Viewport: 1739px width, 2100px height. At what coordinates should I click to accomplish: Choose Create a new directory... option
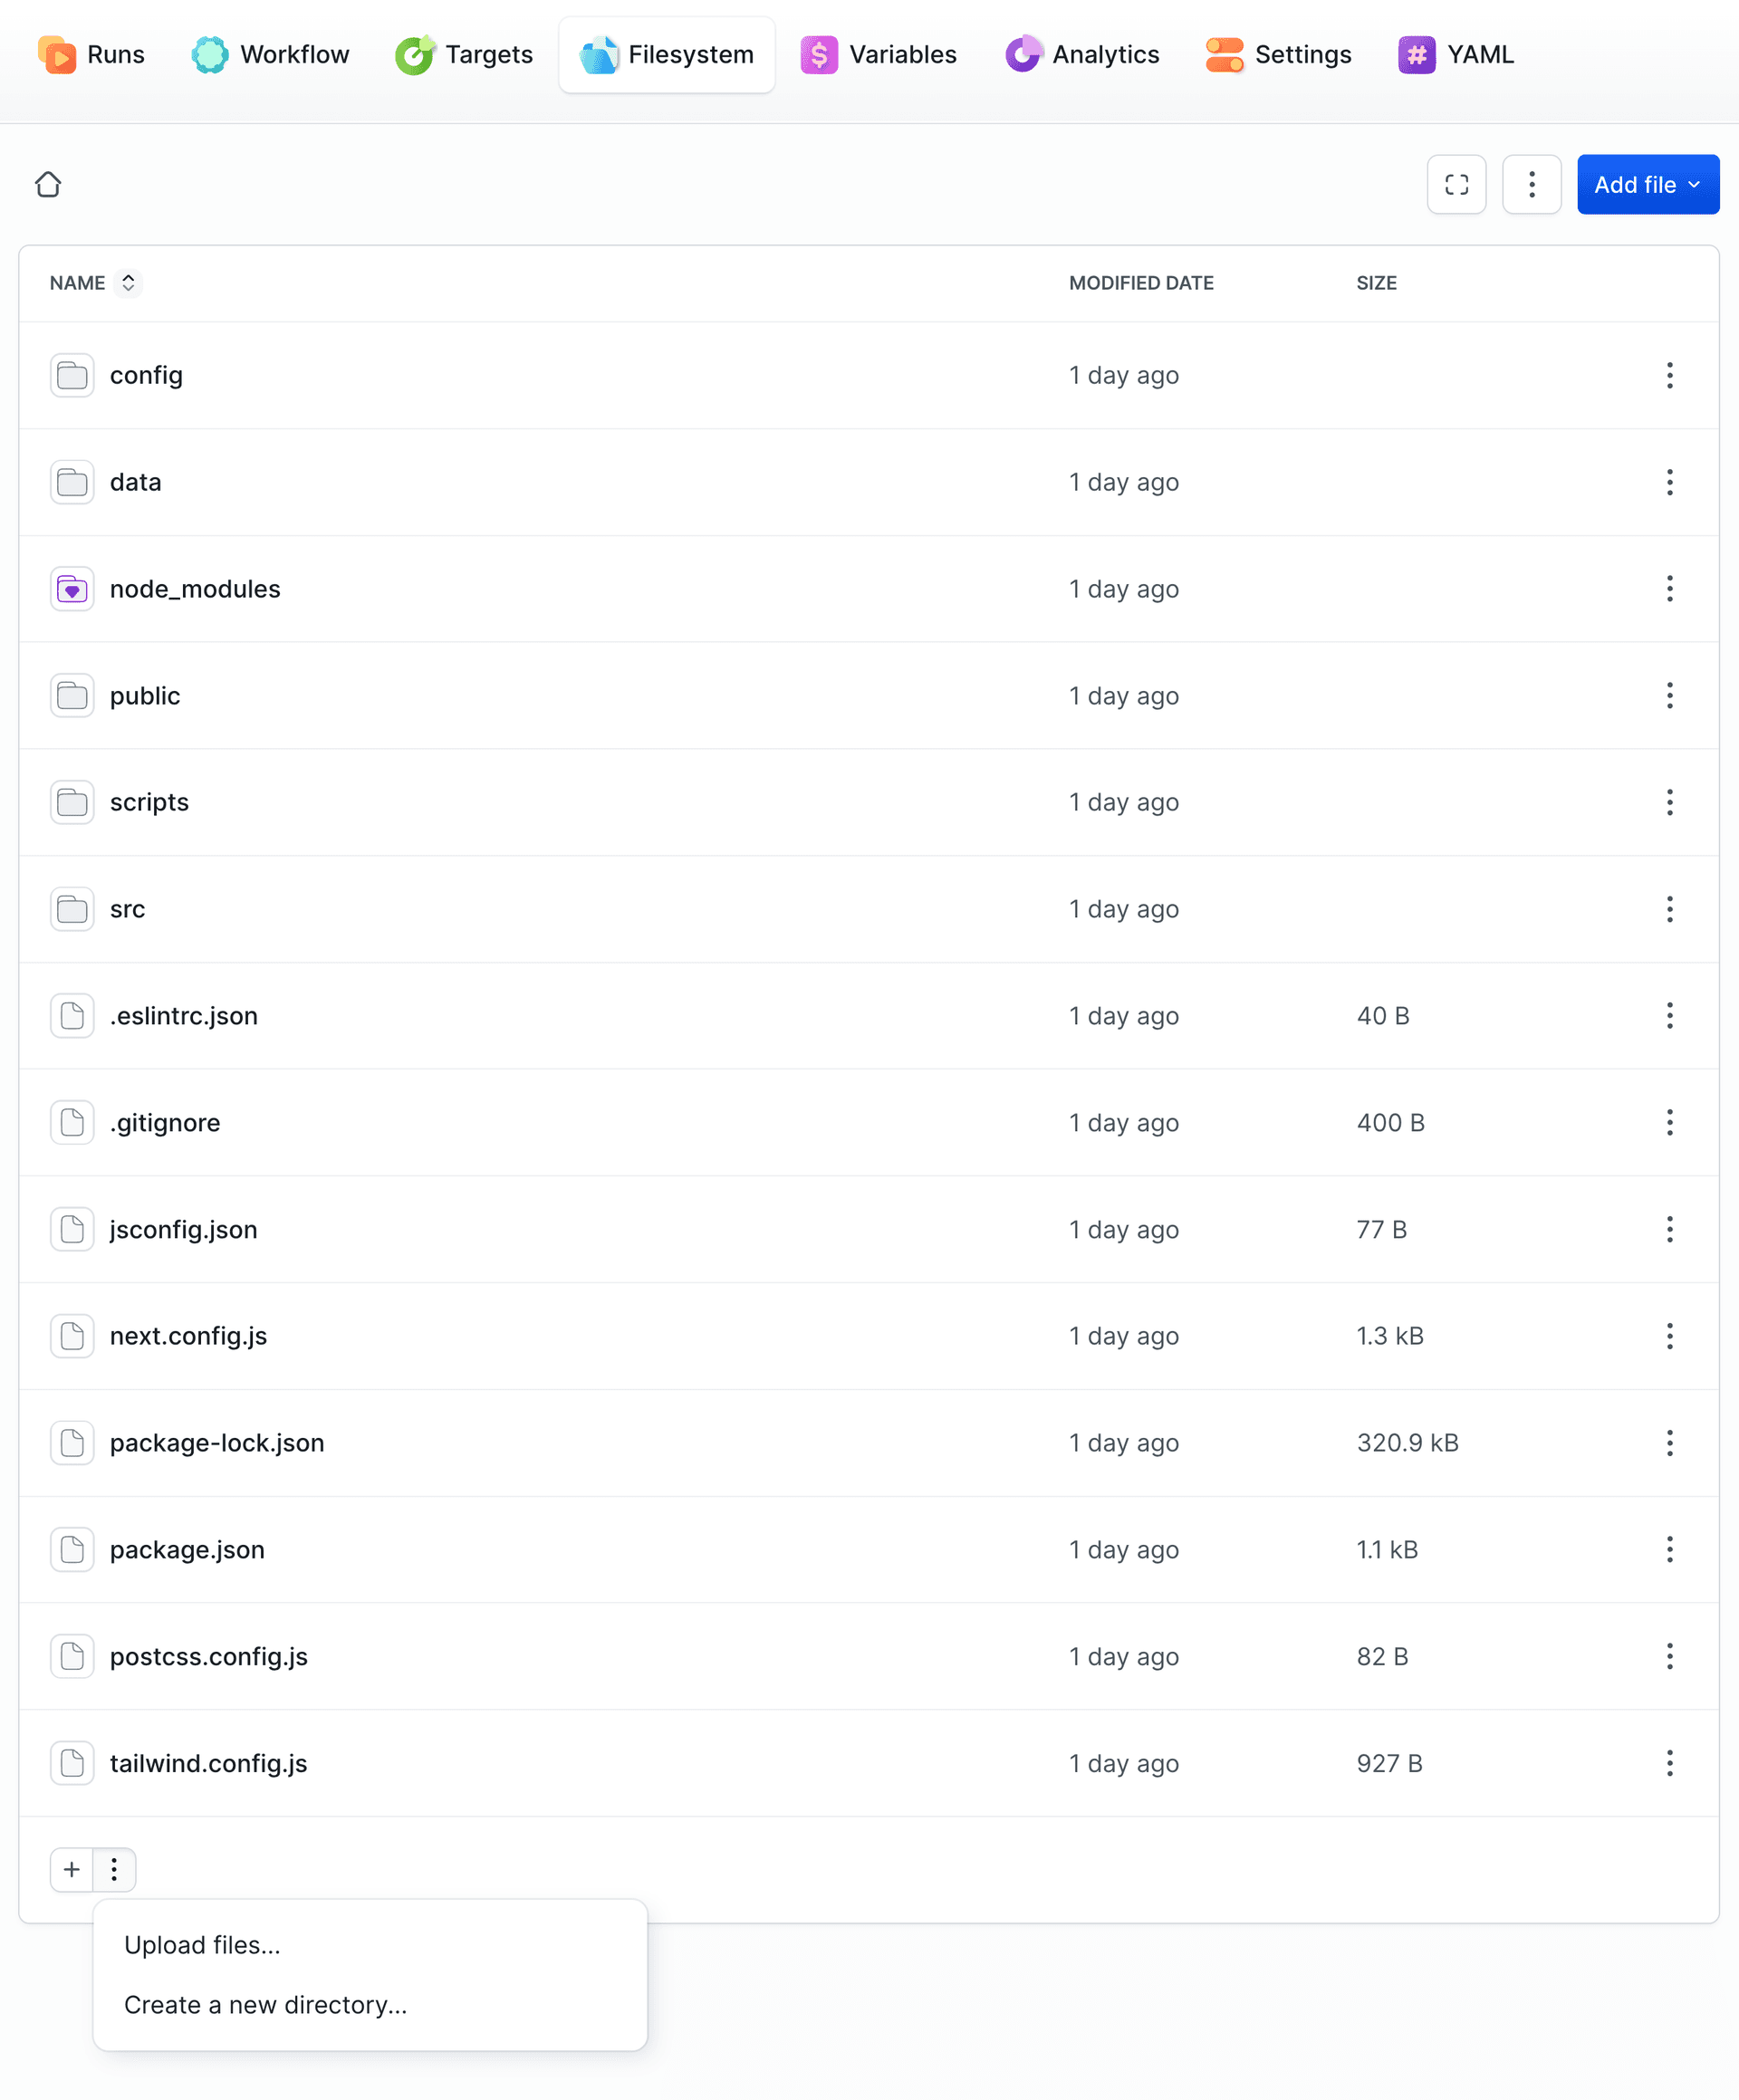[265, 2005]
